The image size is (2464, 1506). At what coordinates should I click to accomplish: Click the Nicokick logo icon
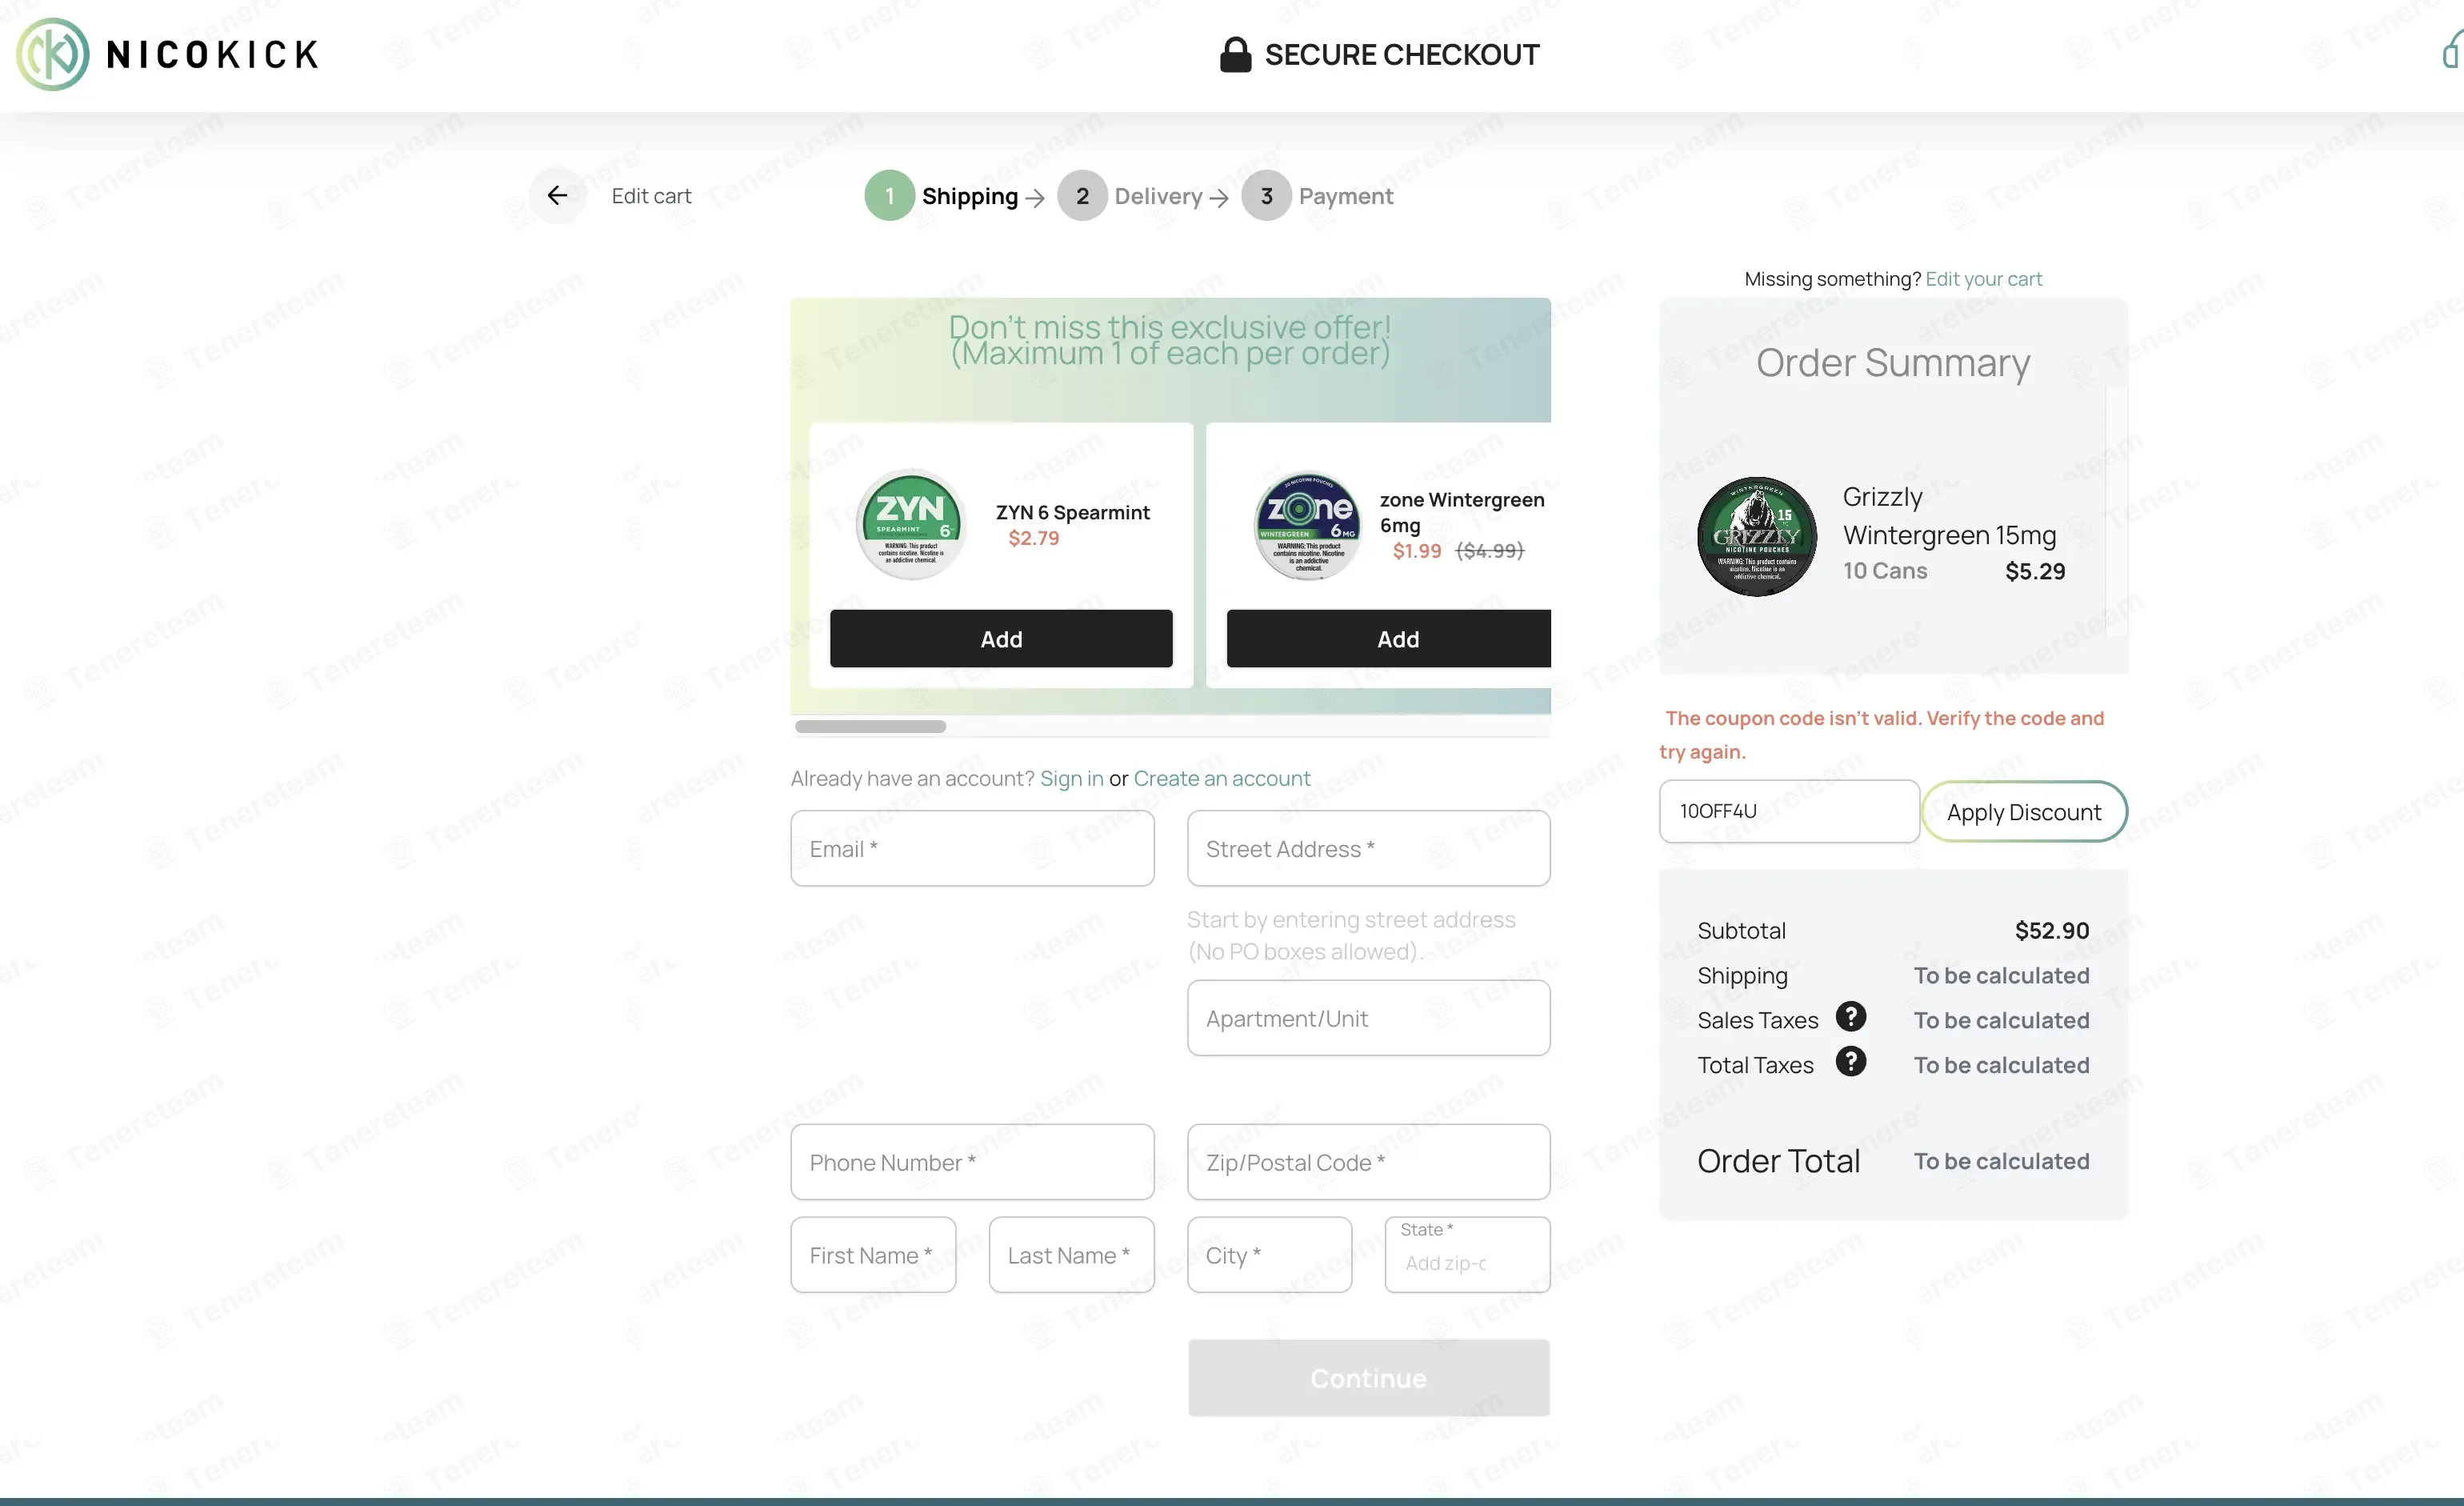53,54
